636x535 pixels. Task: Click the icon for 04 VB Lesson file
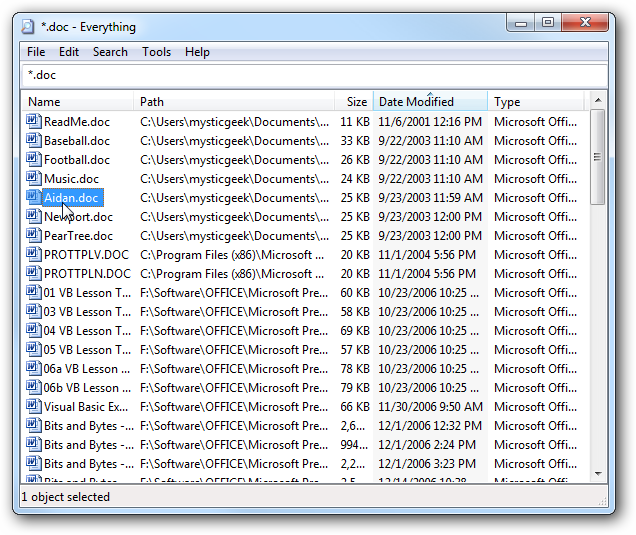(x=34, y=331)
